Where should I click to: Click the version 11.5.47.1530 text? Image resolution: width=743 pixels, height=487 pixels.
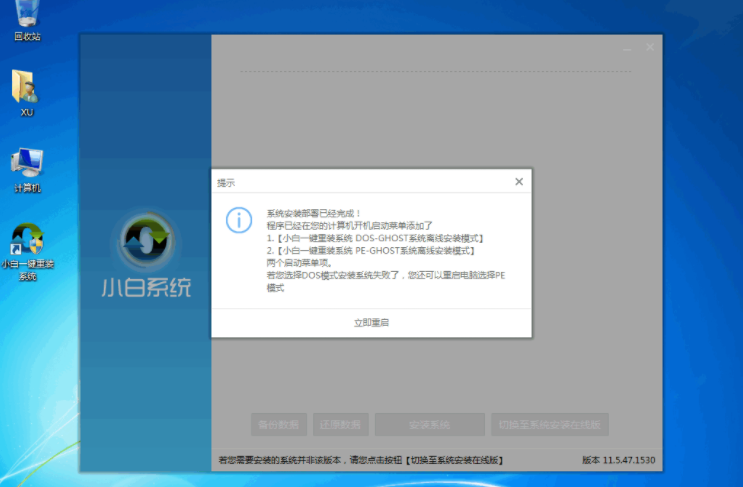tap(618, 460)
